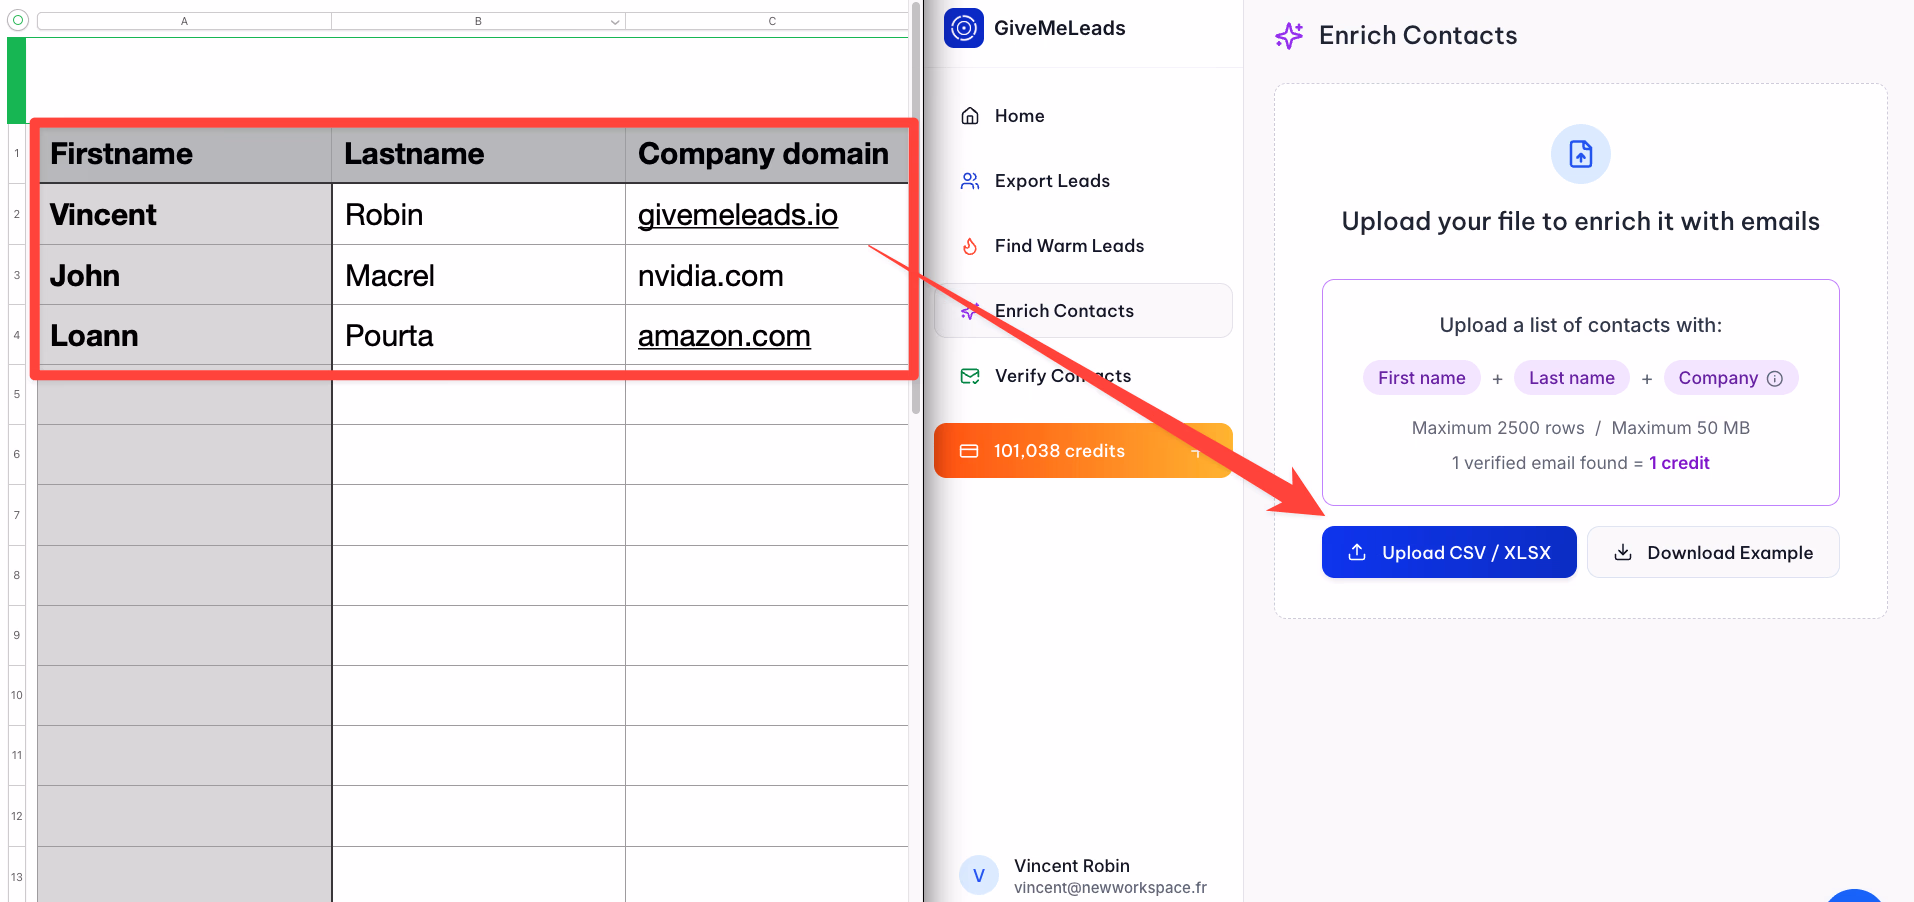Click the GiveMeLeads logo icon
Screen dimensions: 1914x902
click(963, 28)
